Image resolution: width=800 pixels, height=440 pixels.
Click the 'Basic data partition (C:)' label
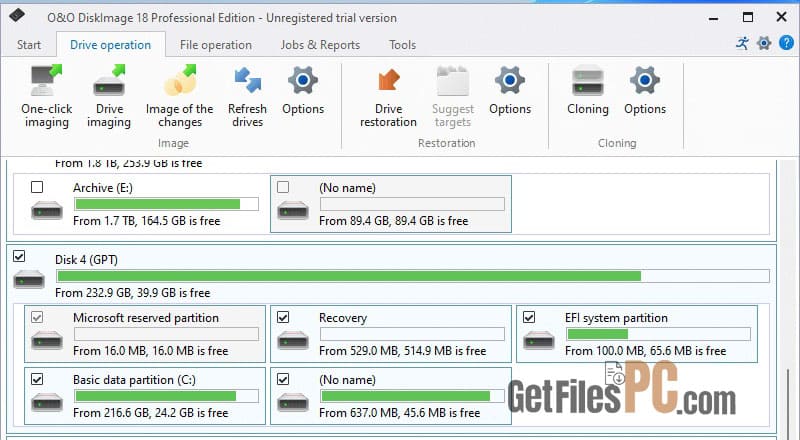(x=134, y=380)
